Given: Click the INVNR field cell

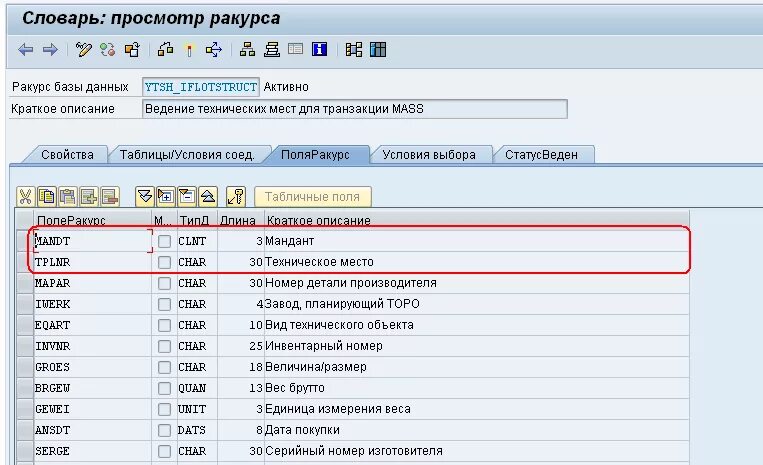Looking at the screenshot, I should tap(92, 346).
